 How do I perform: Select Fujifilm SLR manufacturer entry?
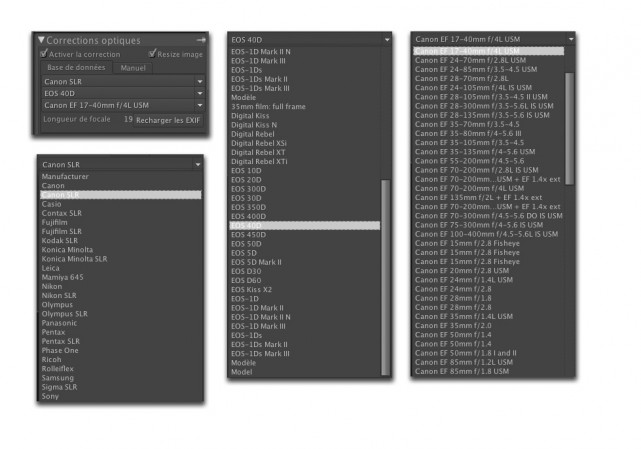tap(62, 231)
